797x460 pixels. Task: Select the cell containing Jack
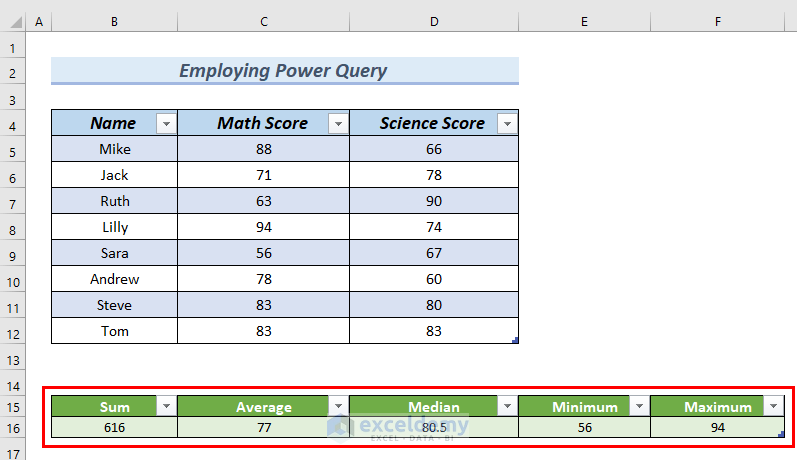tap(114, 175)
